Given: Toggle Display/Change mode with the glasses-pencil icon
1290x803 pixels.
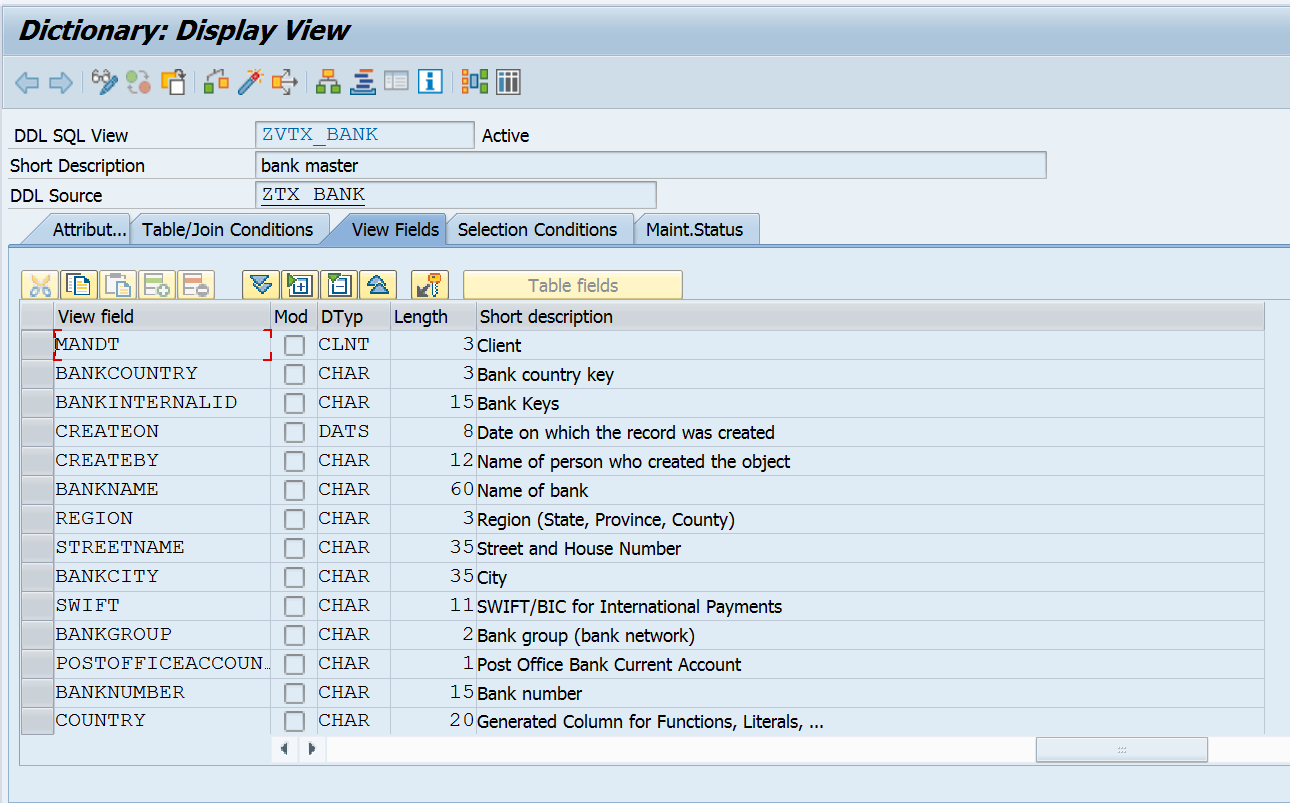Looking at the screenshot, I should coord(103,82).
